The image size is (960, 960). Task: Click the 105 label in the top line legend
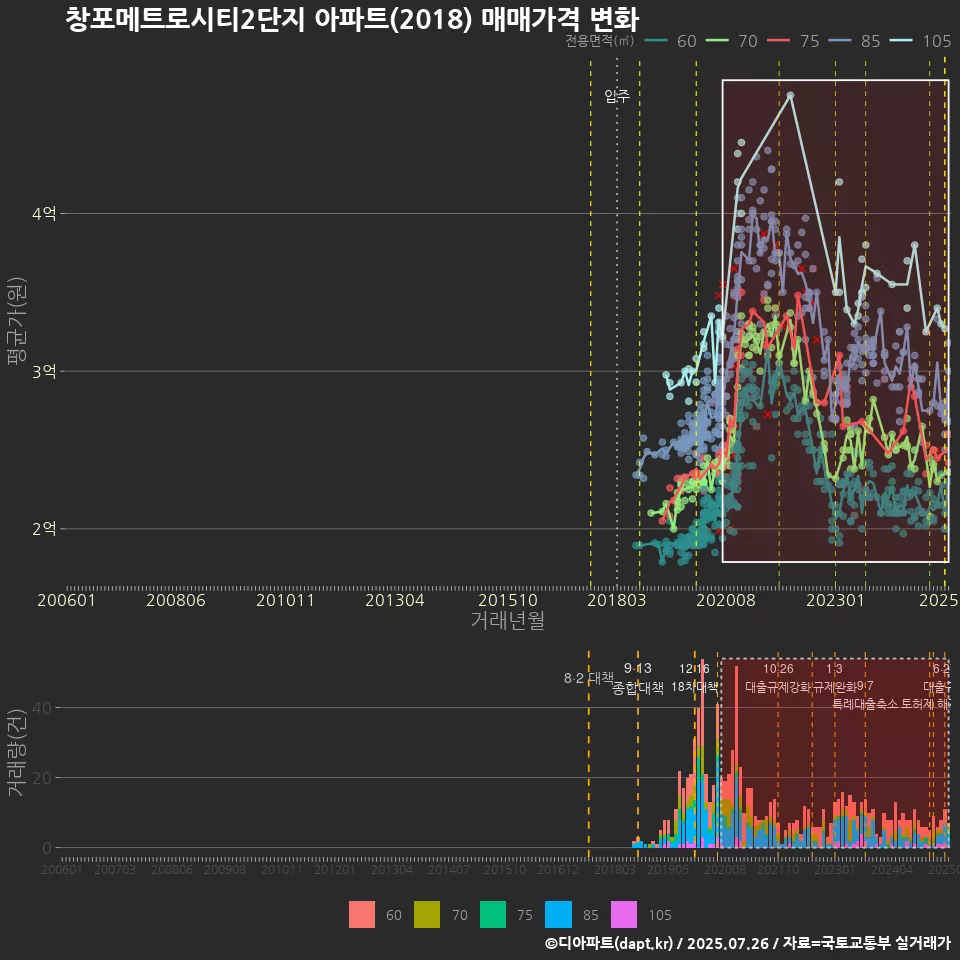[936, 41]
